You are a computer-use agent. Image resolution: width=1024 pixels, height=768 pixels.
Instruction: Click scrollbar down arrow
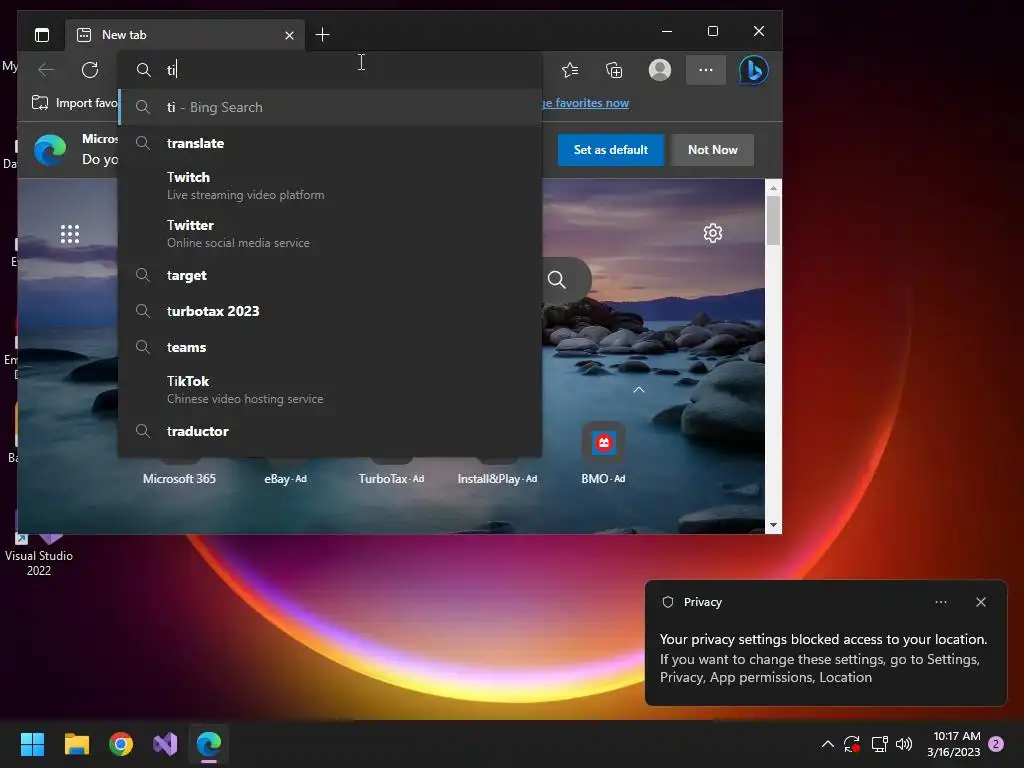tap(773, 525)
